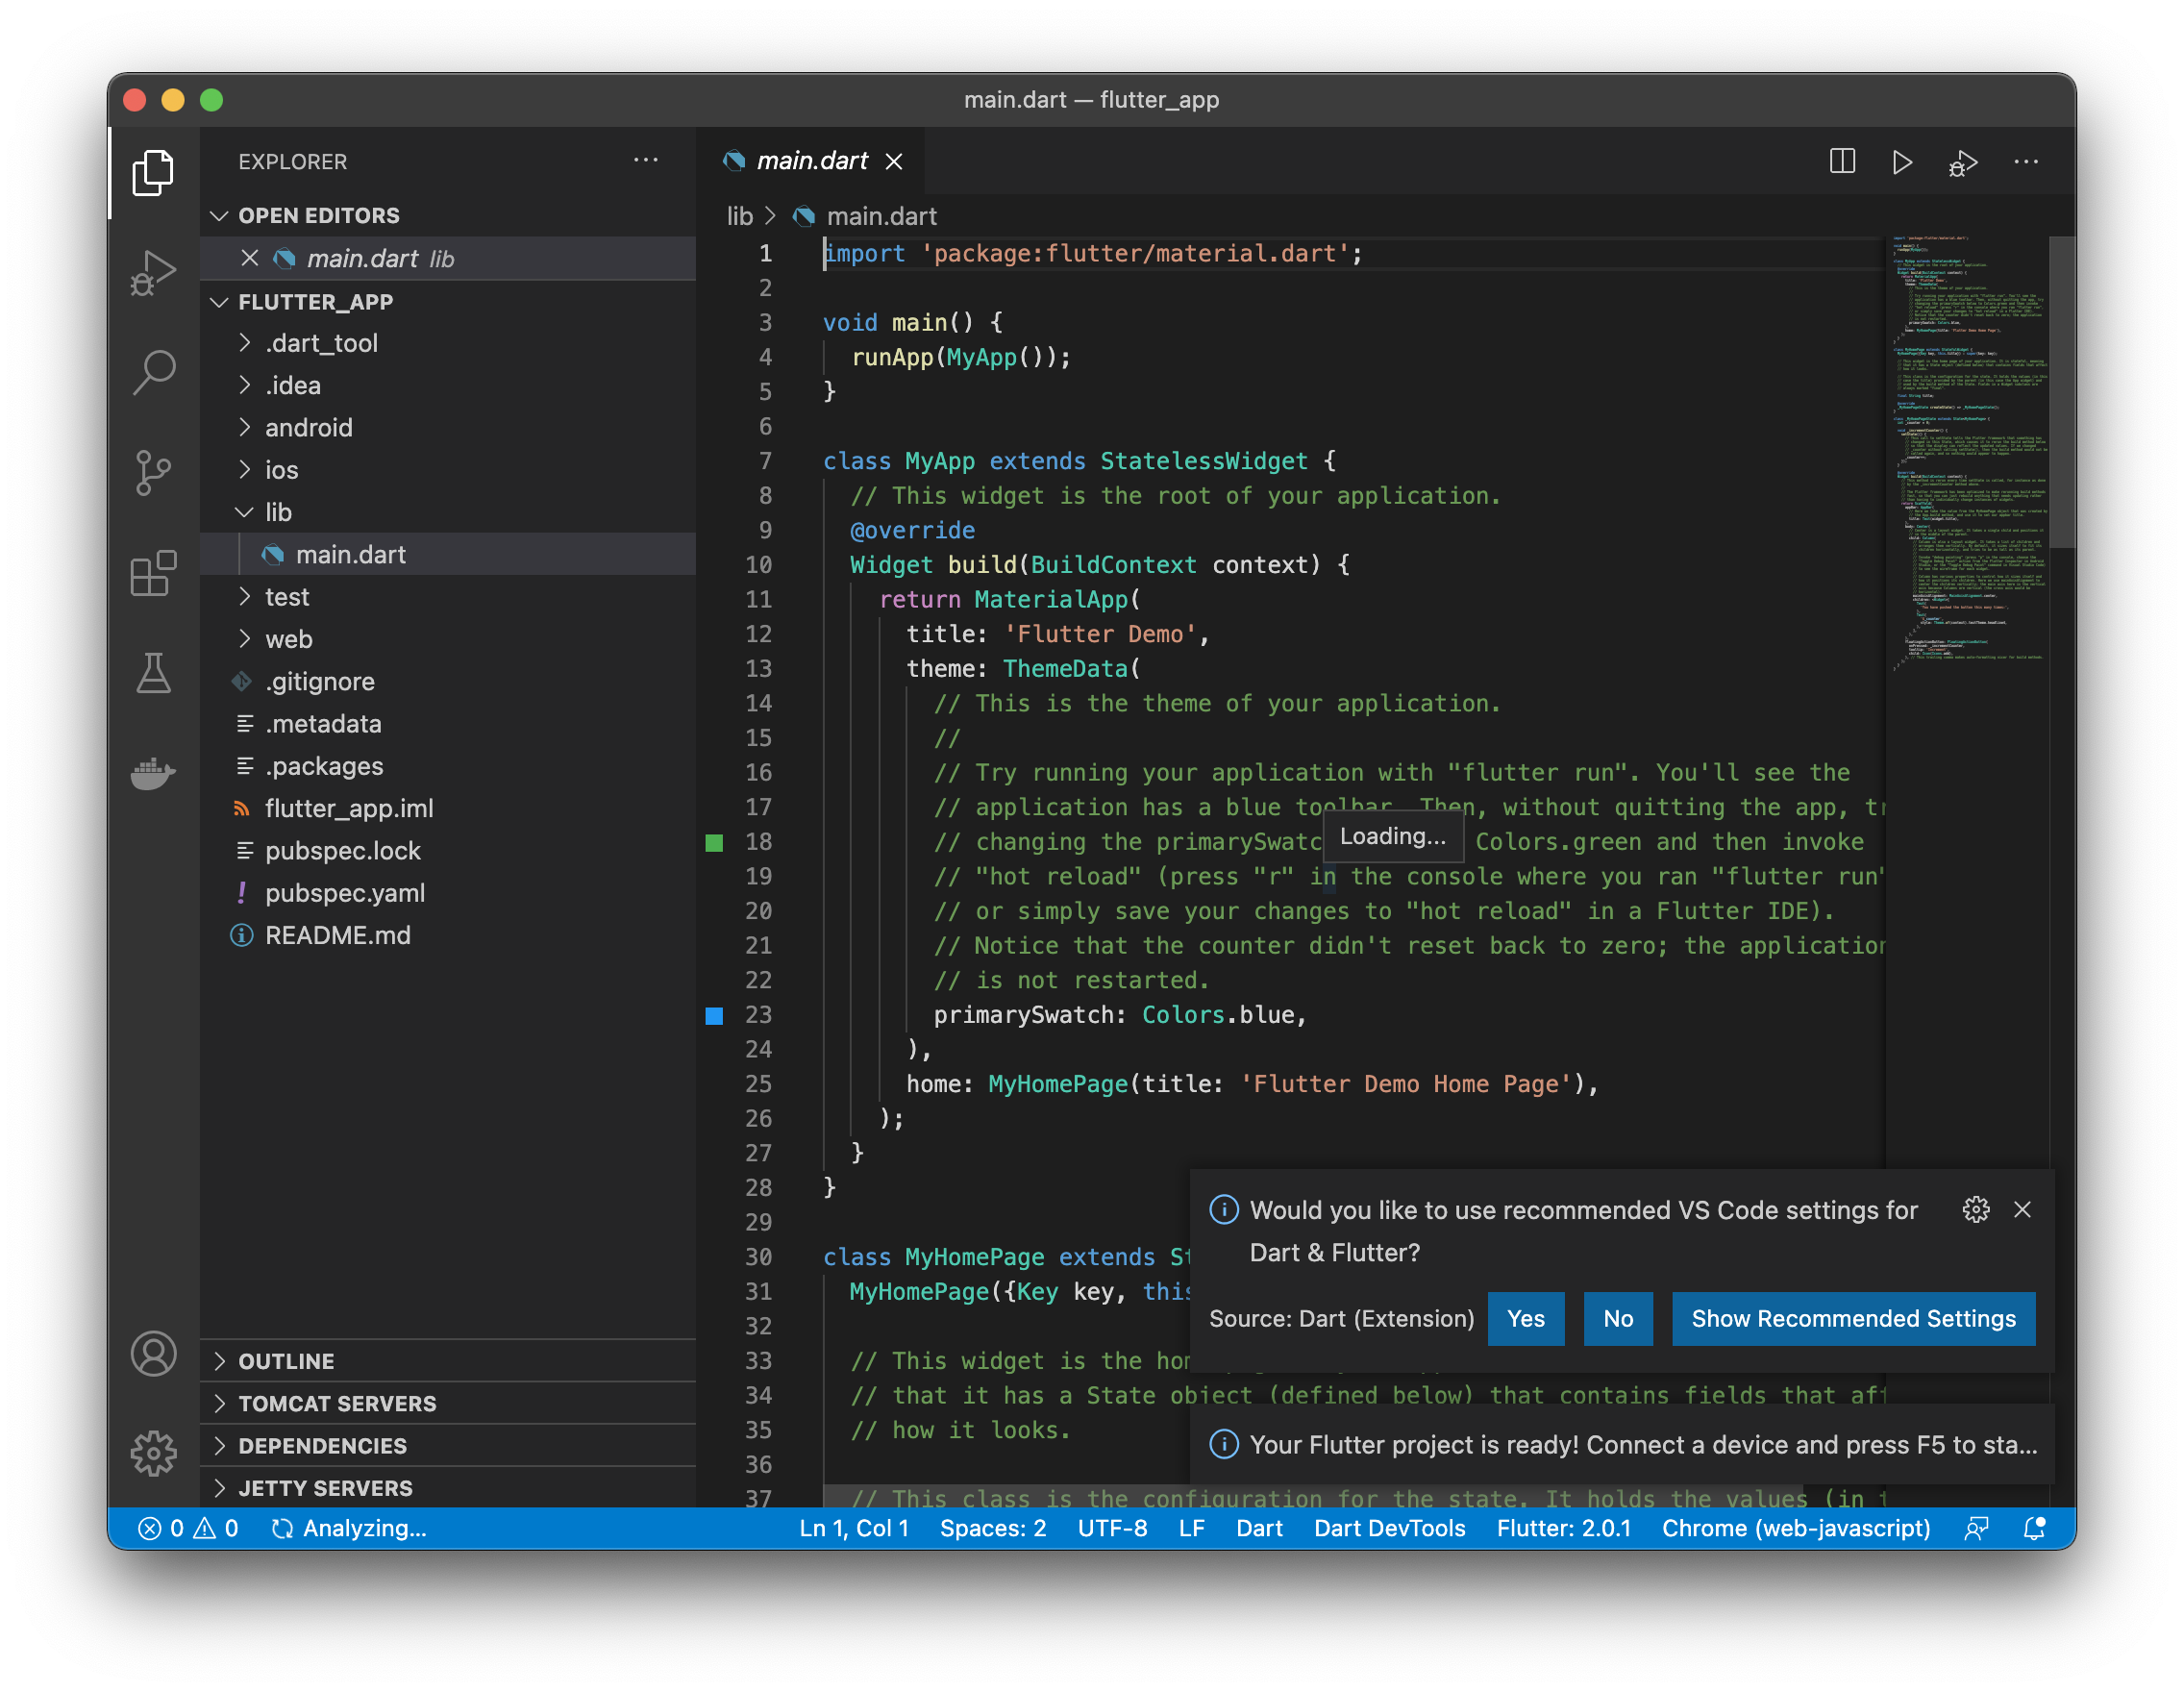The height and width of the screenshot is (1692, 2184).
Task: Expand the .idea folder
Action: coord(448,385)
